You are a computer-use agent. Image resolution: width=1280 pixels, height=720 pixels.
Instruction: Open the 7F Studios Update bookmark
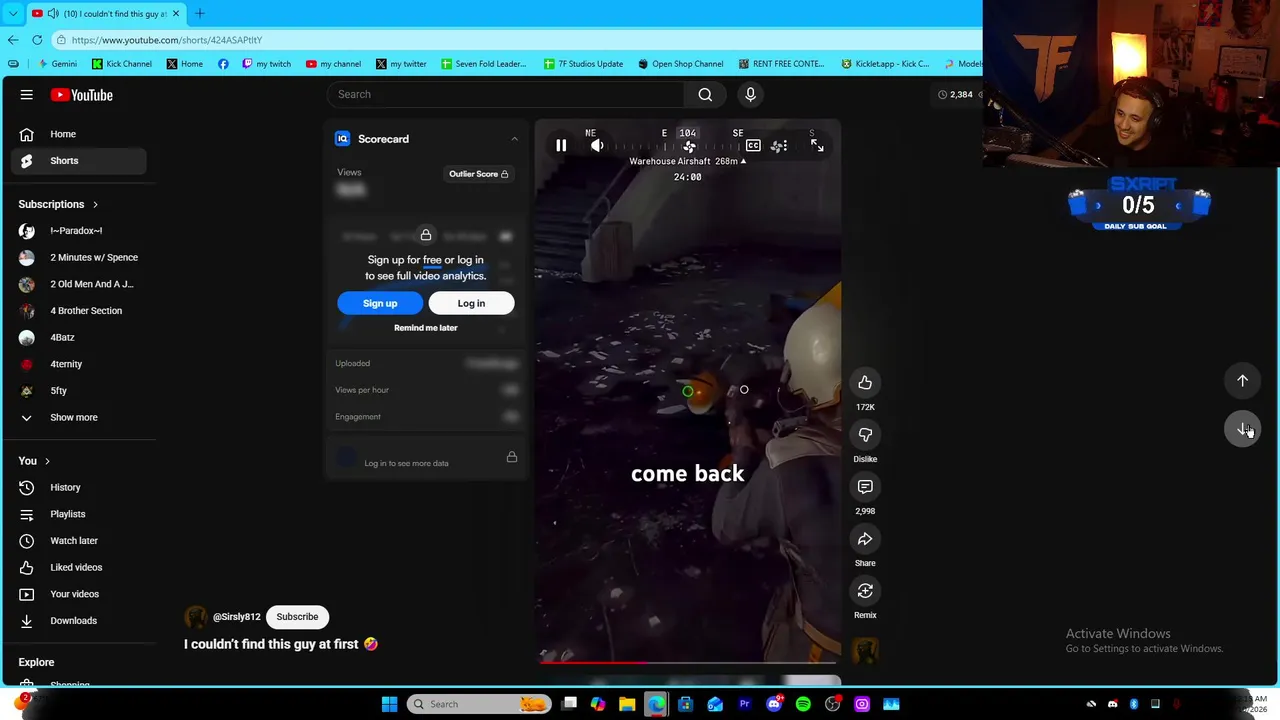(583, 64)
